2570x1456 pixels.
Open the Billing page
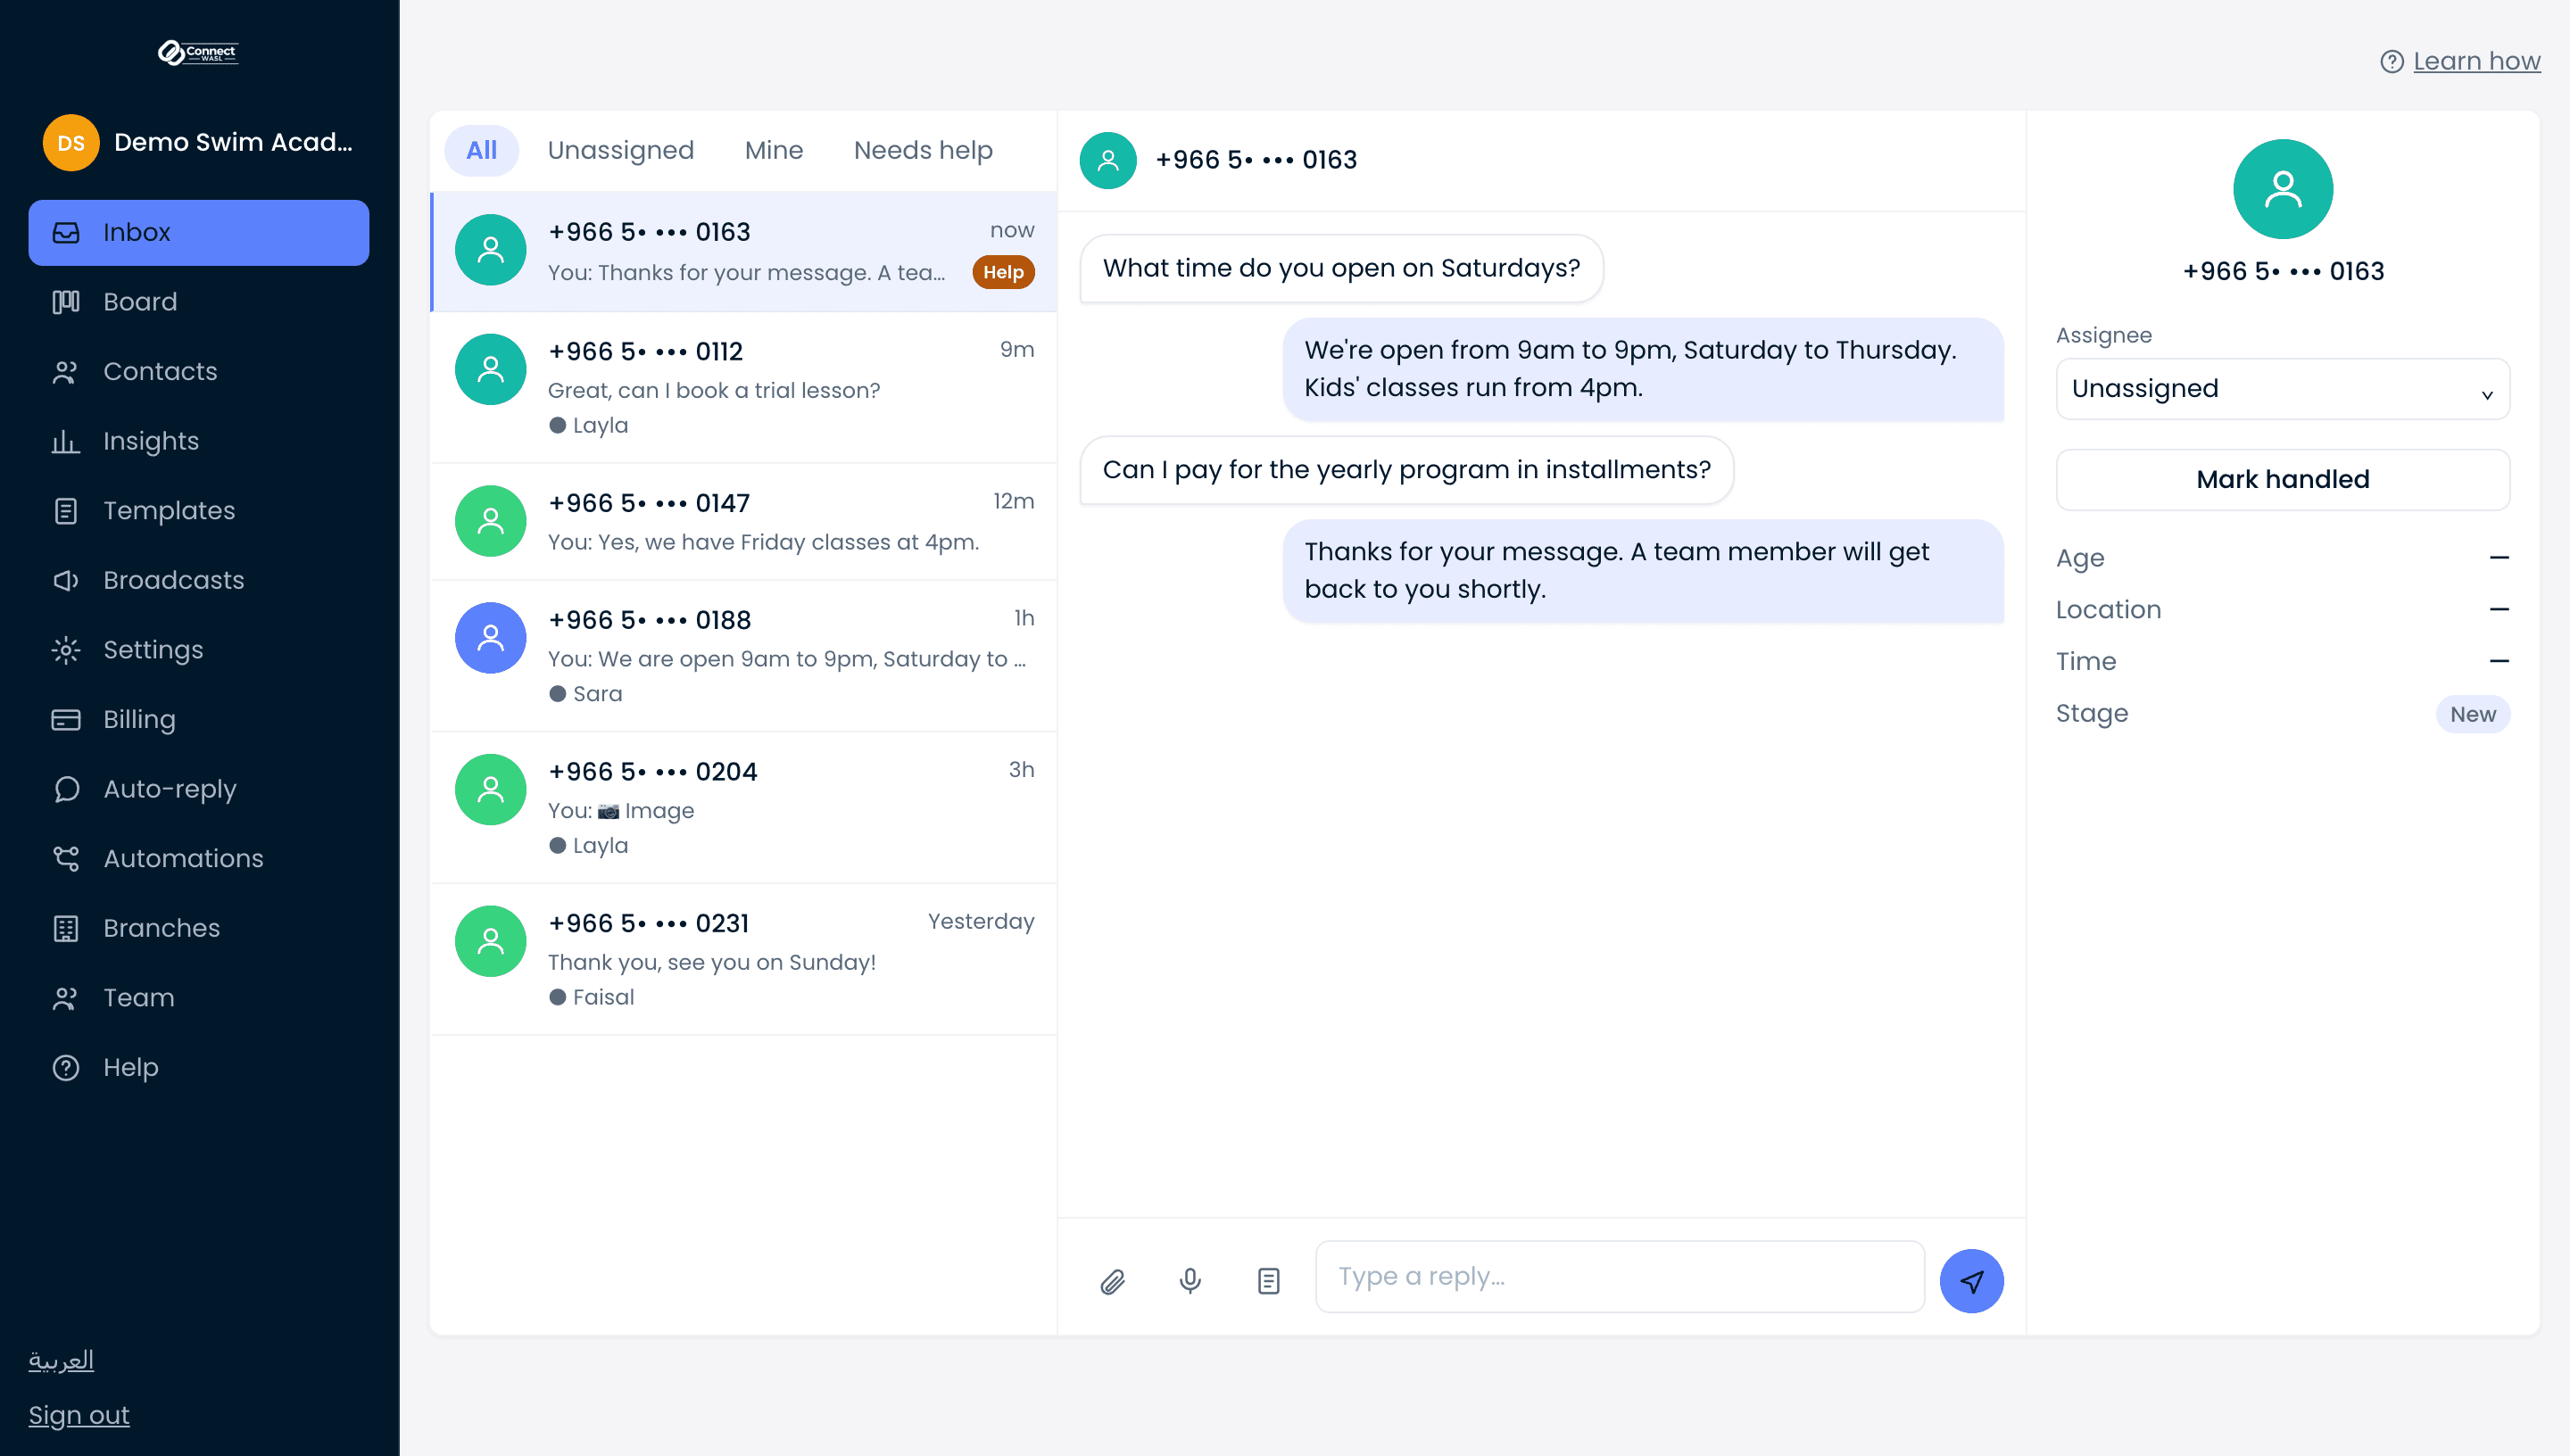pos(198,719)
